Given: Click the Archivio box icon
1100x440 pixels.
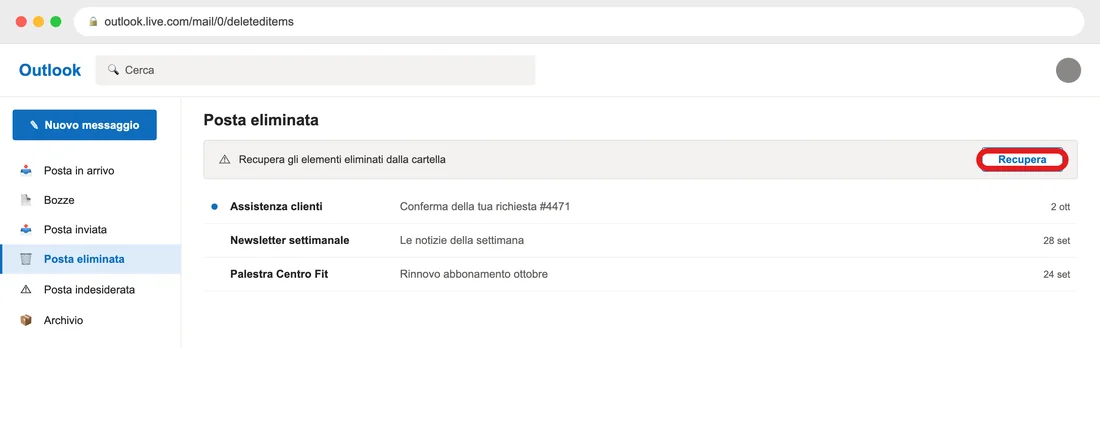Looking at the screenshot, I should click(26, 320).
